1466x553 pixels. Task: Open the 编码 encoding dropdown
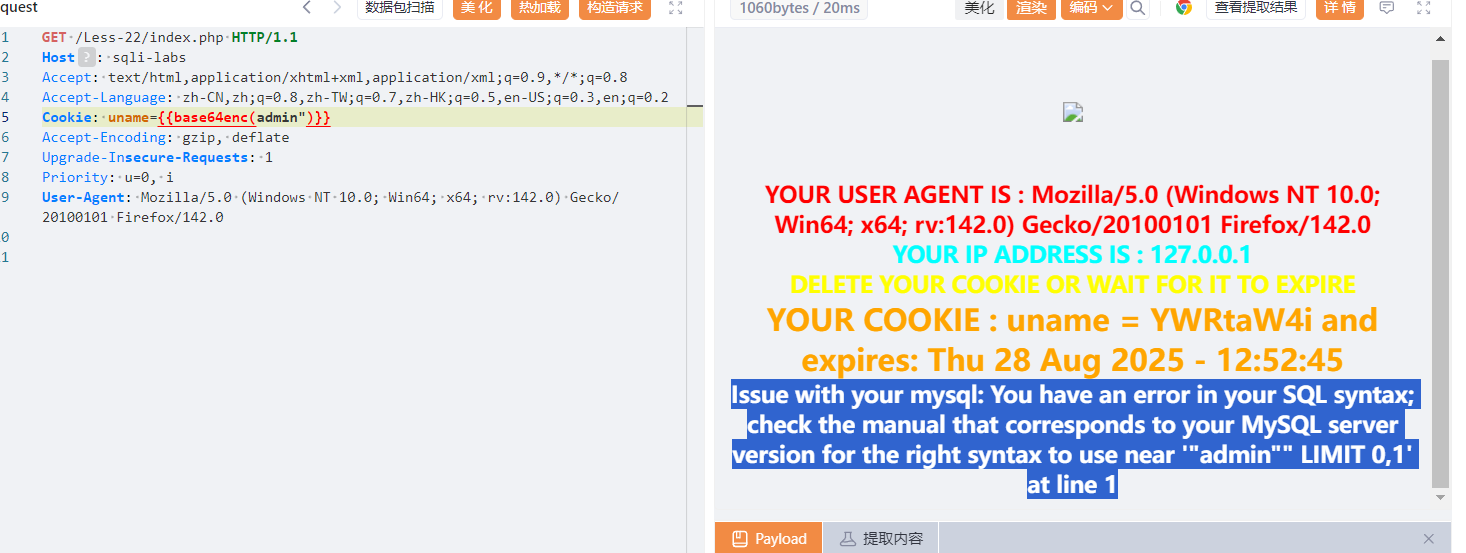pyautogui.click(x=1091, y=8)
